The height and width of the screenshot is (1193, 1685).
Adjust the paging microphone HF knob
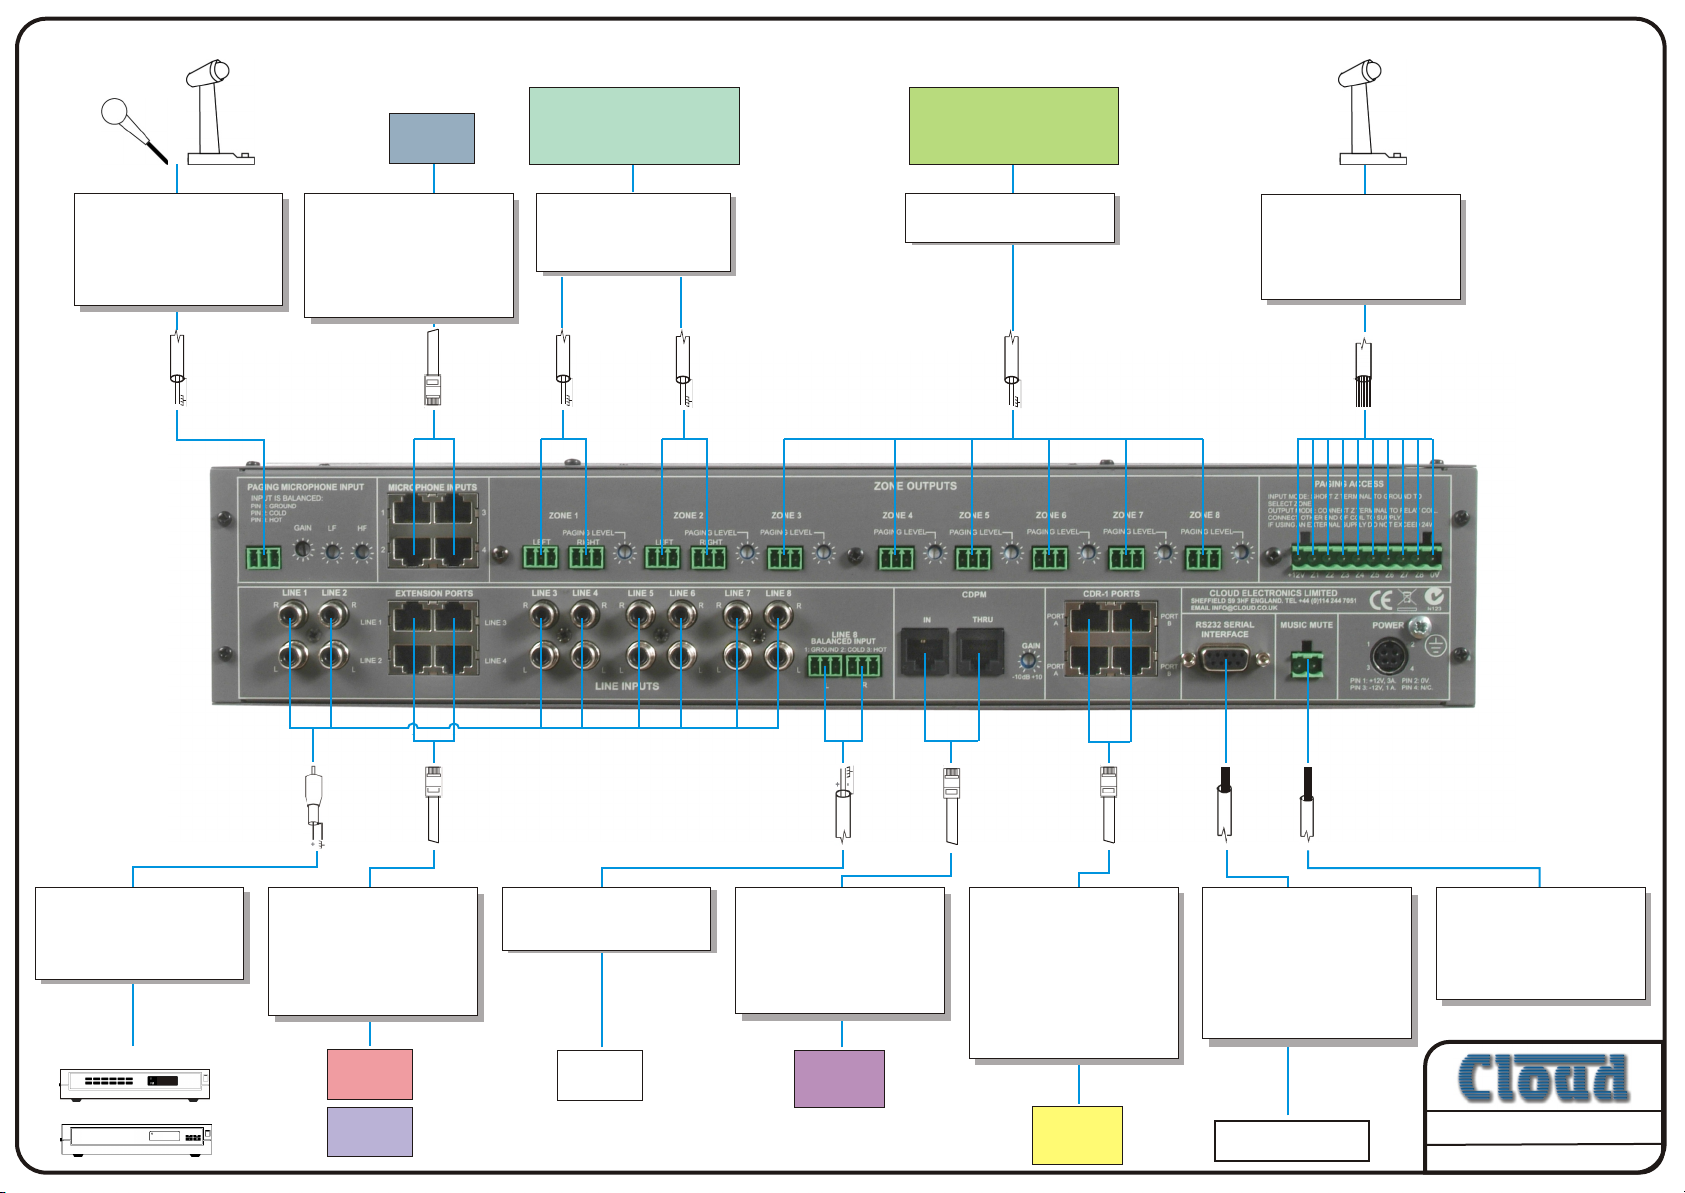pyautogui.click(x=362, y=550)
